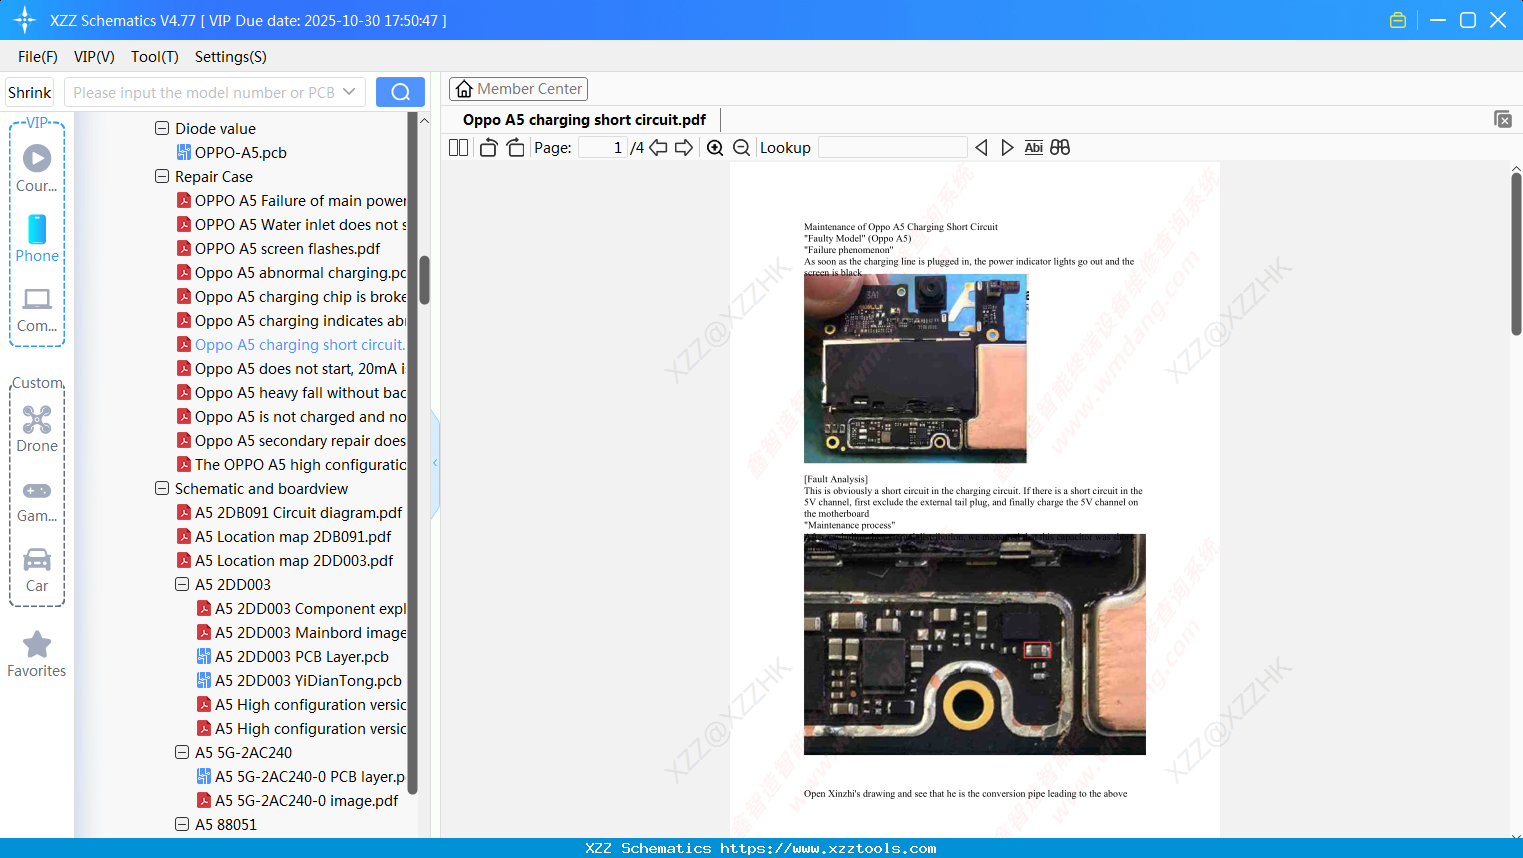Image resolution: width=1523 pixels, height=858 pixels.
Task: Select the Oppo A5 charging short circuit.pdf tab
Action: [x=585, y=120]
